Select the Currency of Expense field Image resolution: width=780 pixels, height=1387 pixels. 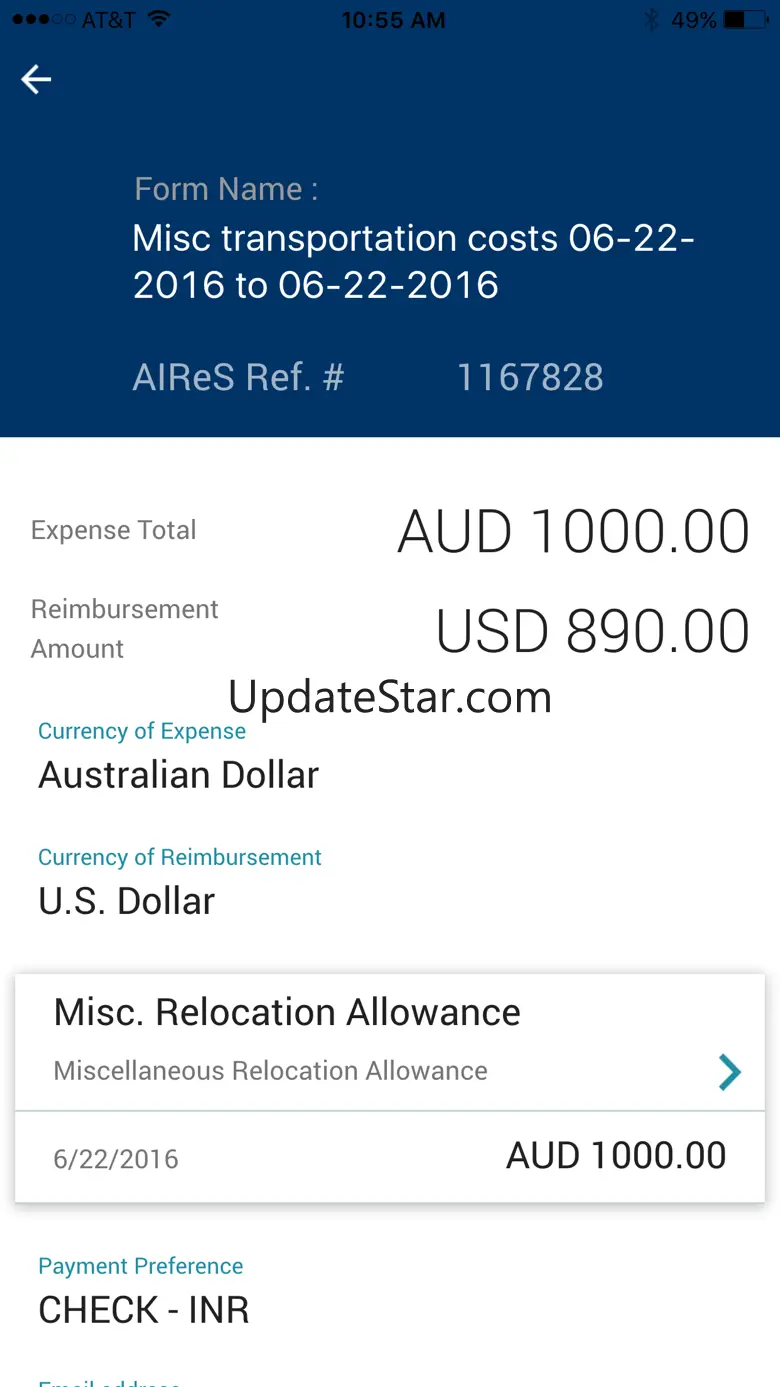(x=178, y=775)
